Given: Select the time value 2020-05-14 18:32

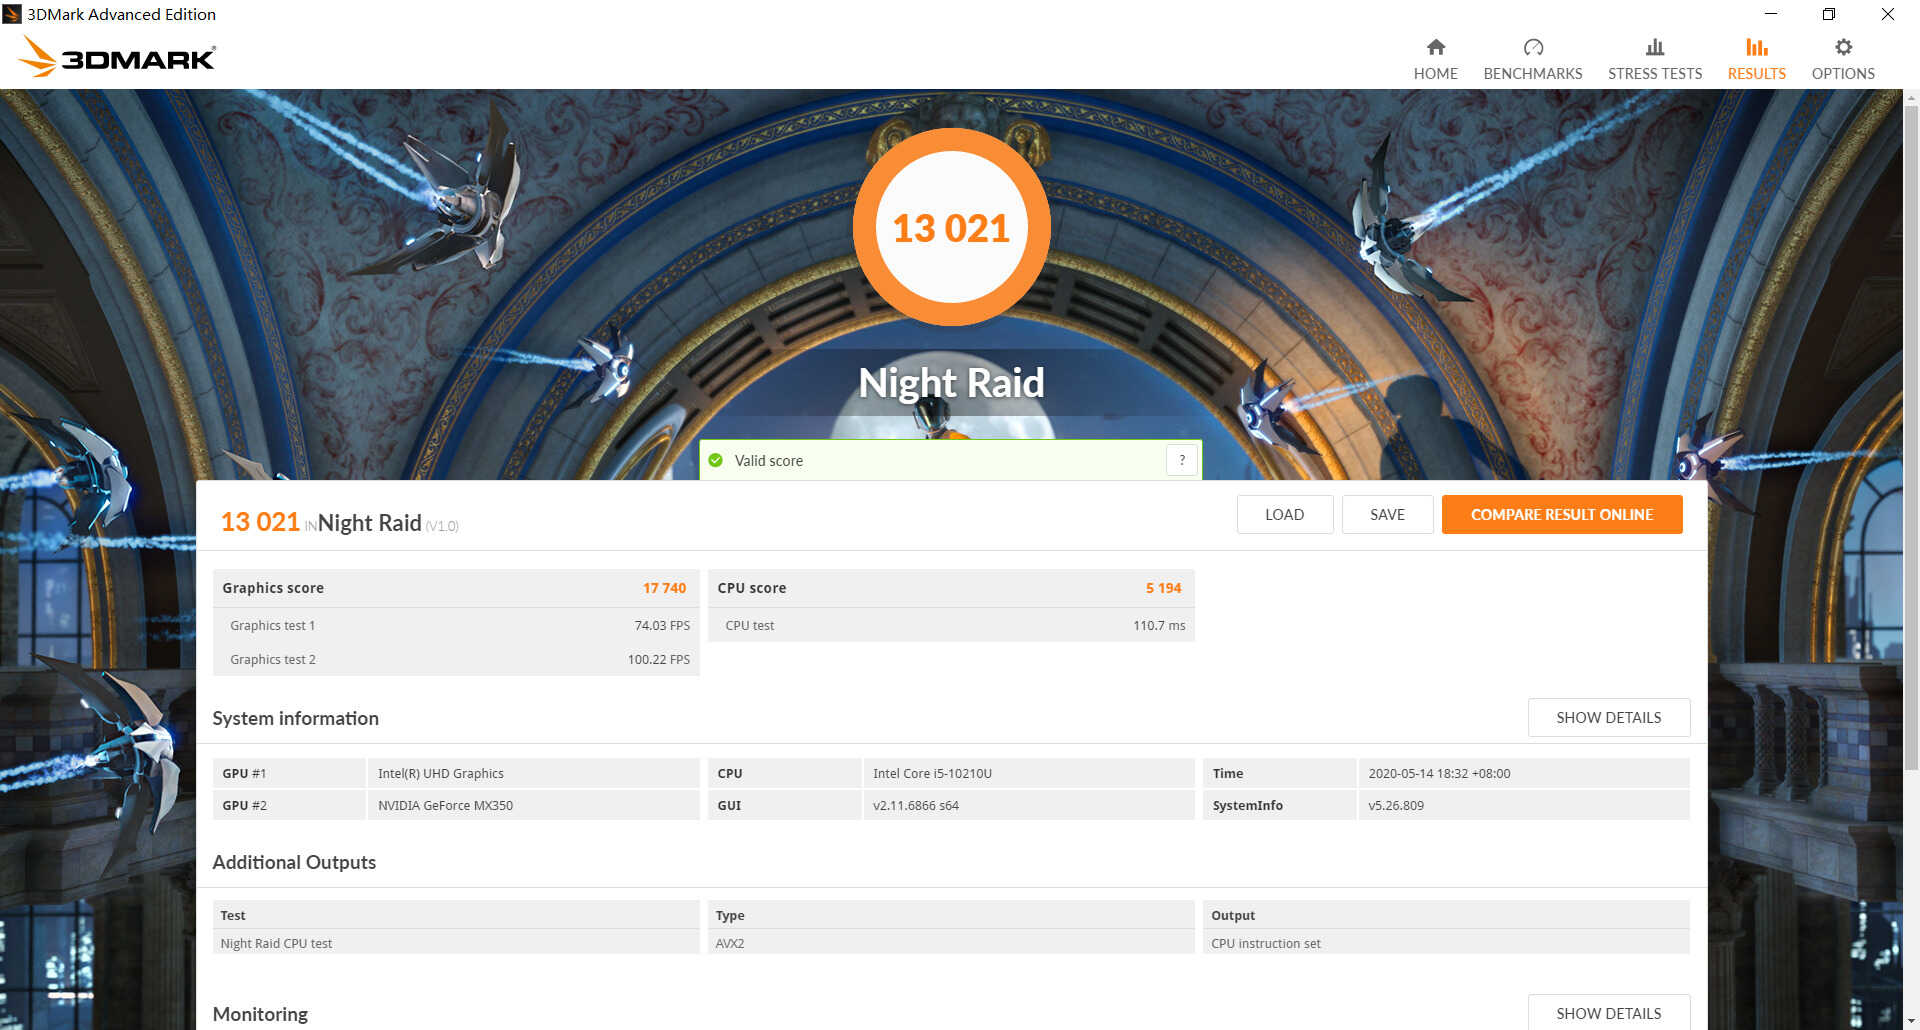Looking at the screenshot, I should point(1439,773).
